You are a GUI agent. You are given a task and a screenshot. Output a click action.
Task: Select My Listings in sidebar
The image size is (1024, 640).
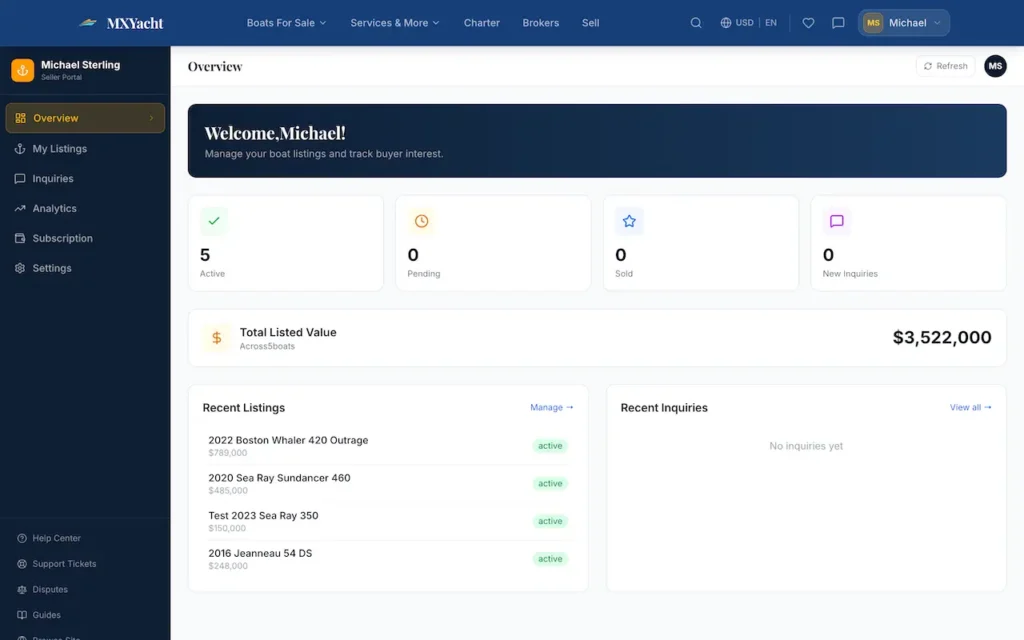click(x=85, y=149)
